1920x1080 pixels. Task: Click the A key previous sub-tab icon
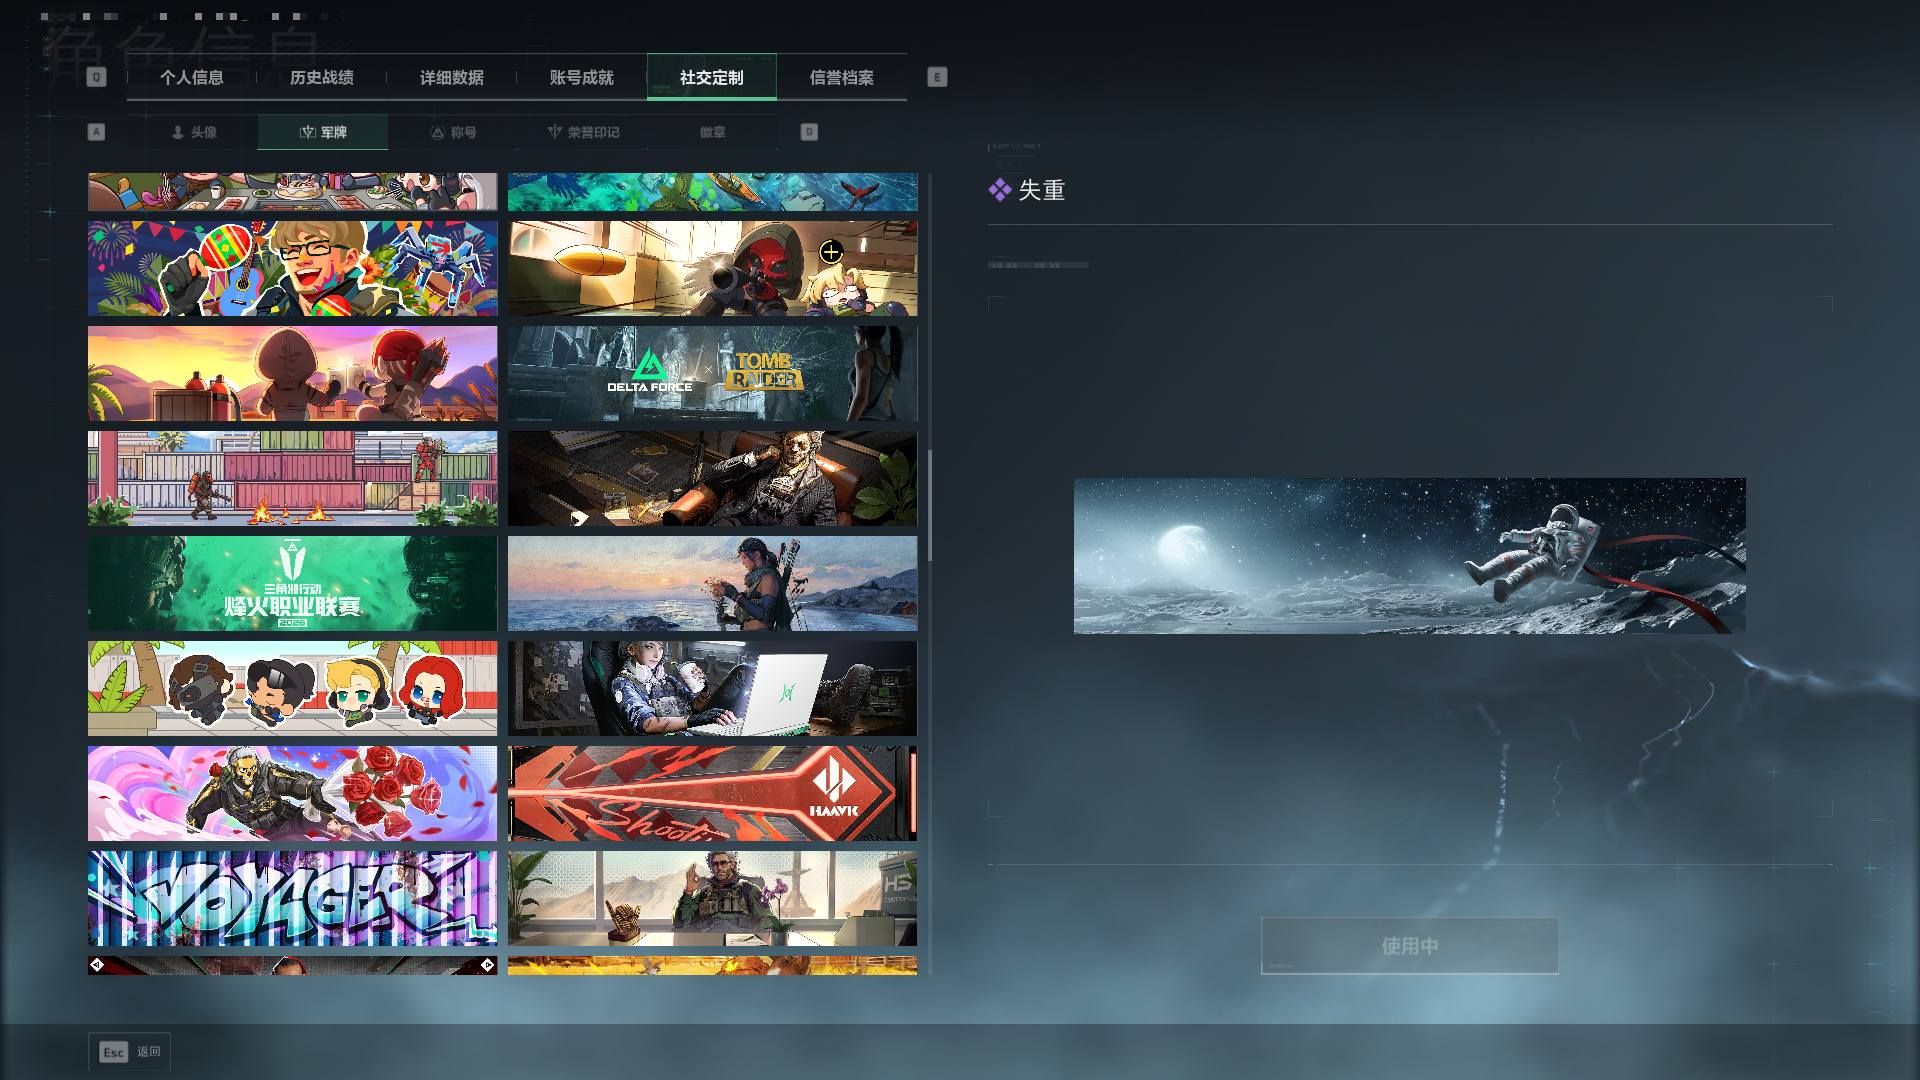point(96,132)
